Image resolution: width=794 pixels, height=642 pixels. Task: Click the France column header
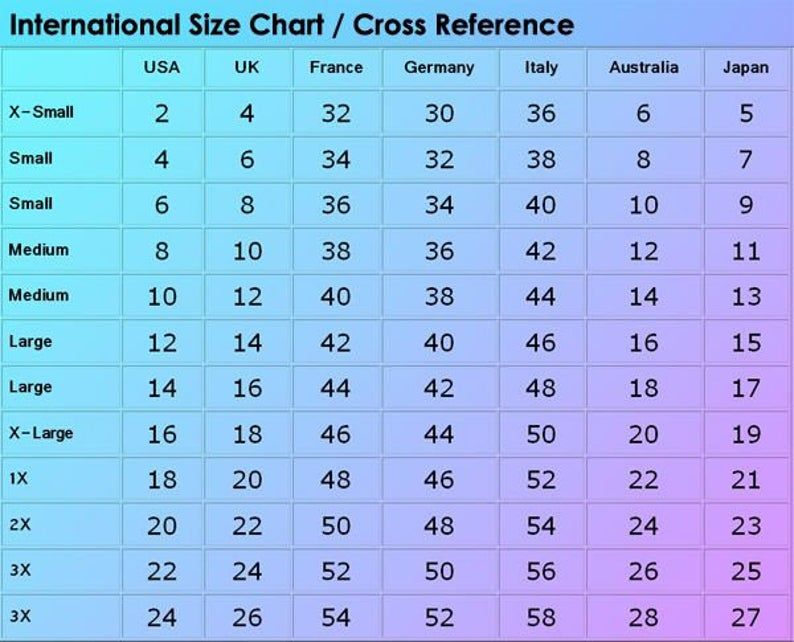336,68
